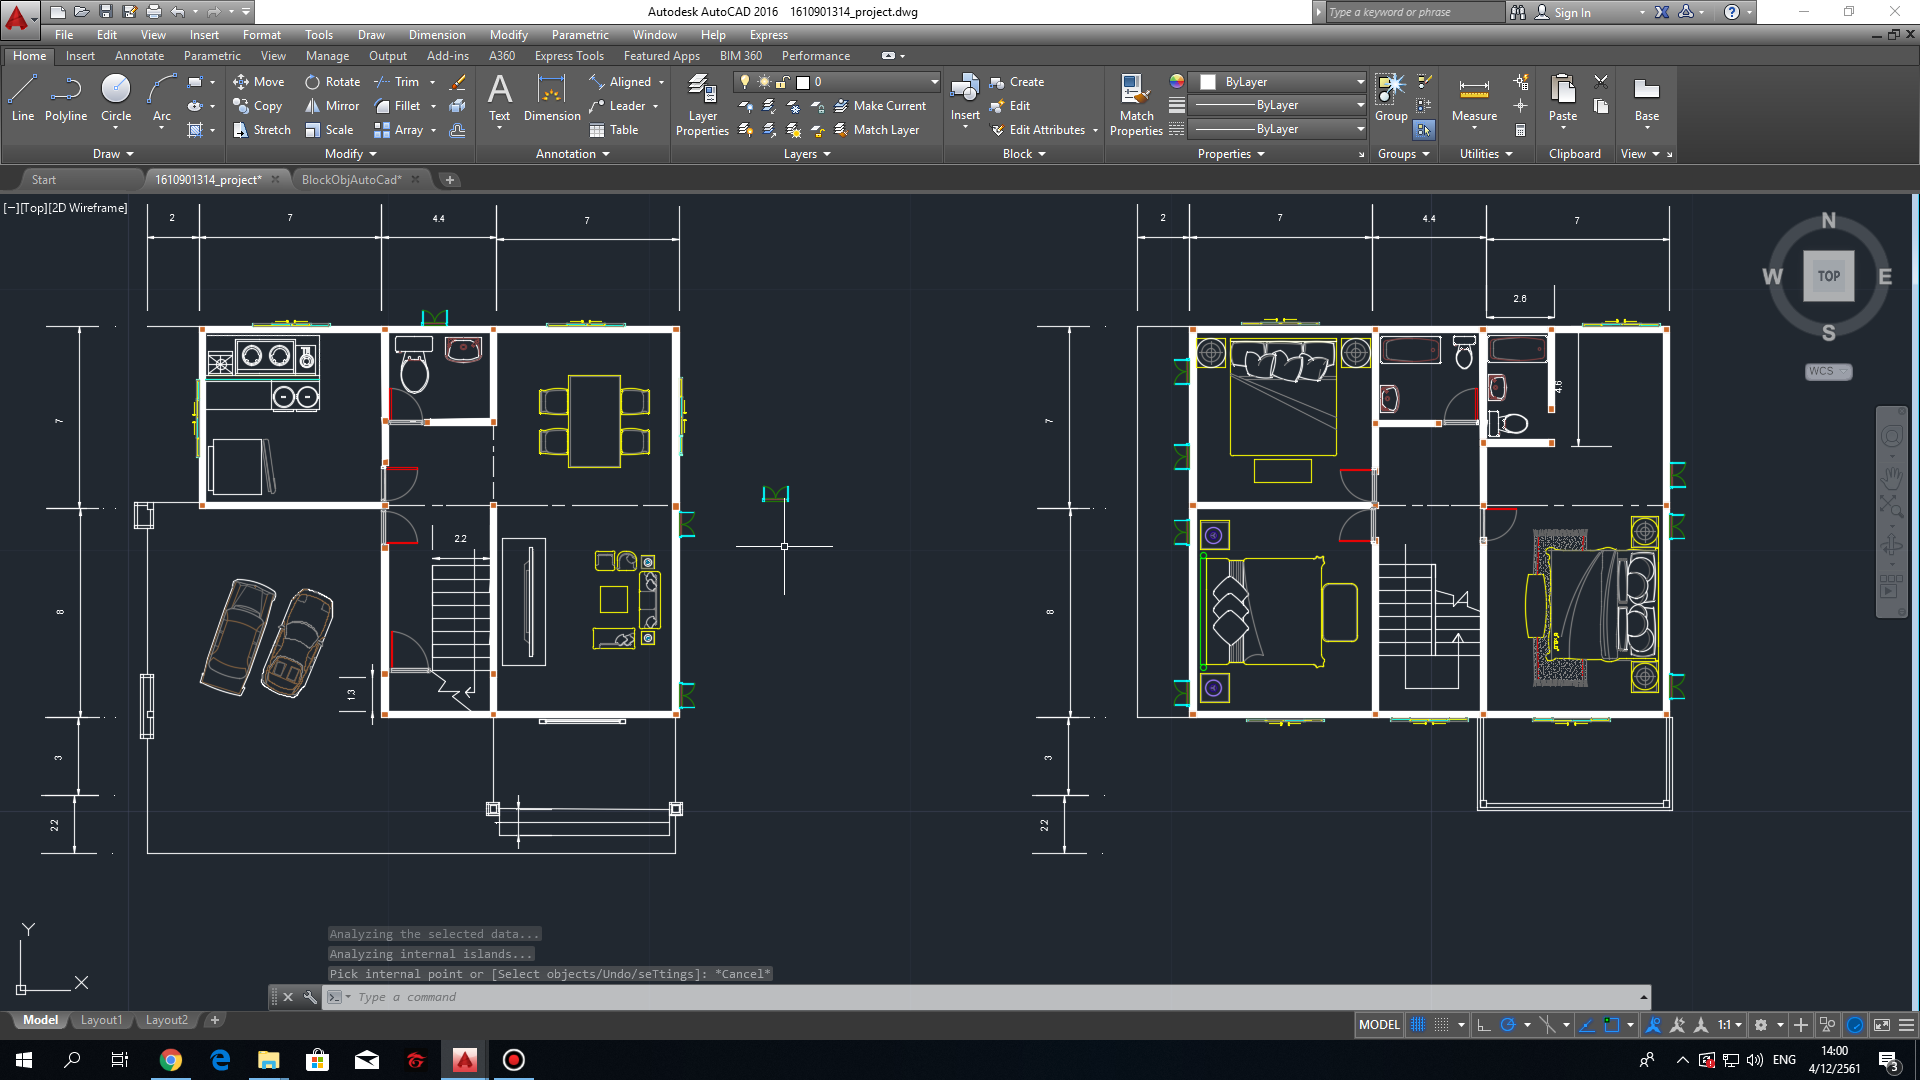
Task: Click the Text annotation tool
Action: [499, 98]
